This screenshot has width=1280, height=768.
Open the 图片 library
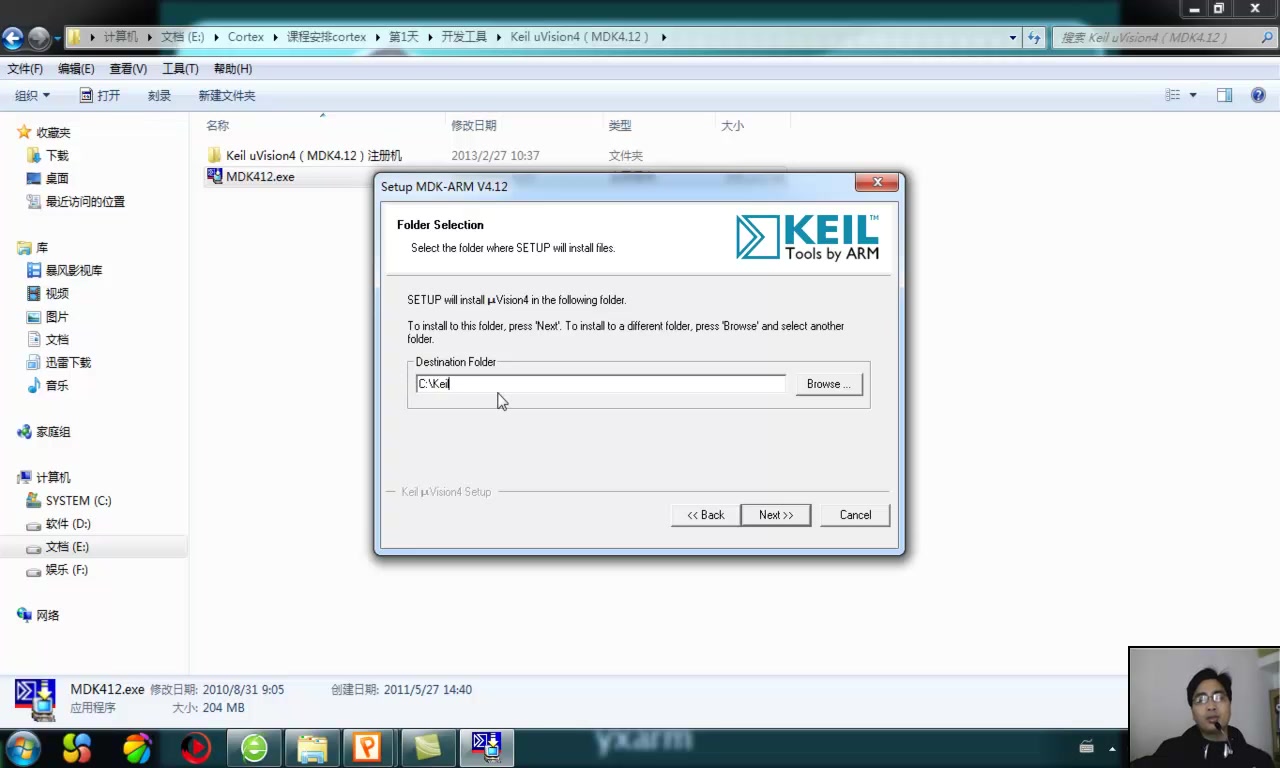pyautogui.click(x=57, y=317)
